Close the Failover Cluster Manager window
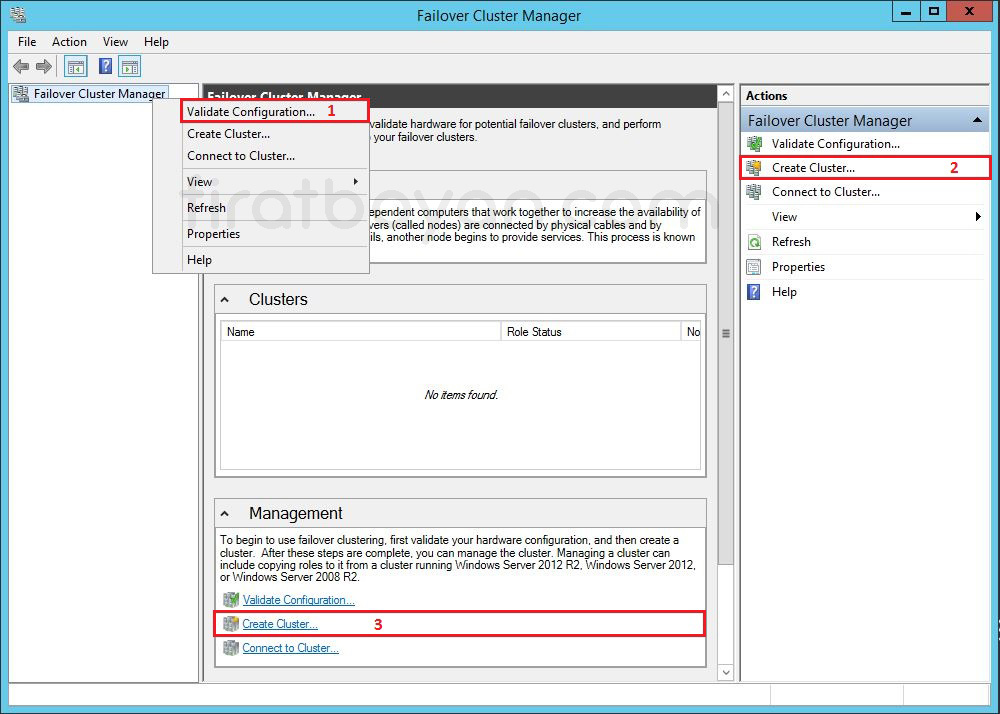The height and width of the screenshot is (714, 1000). click(969, 11)
